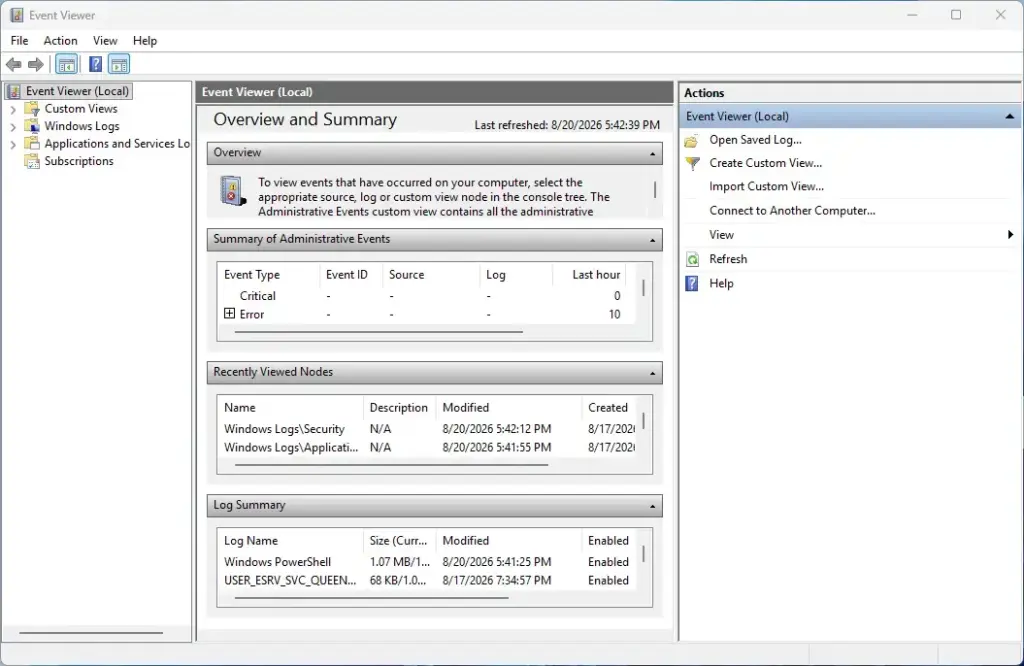Click the Back arrow toolbar icon
This screenshot has height=666, width=1024.
14,64
